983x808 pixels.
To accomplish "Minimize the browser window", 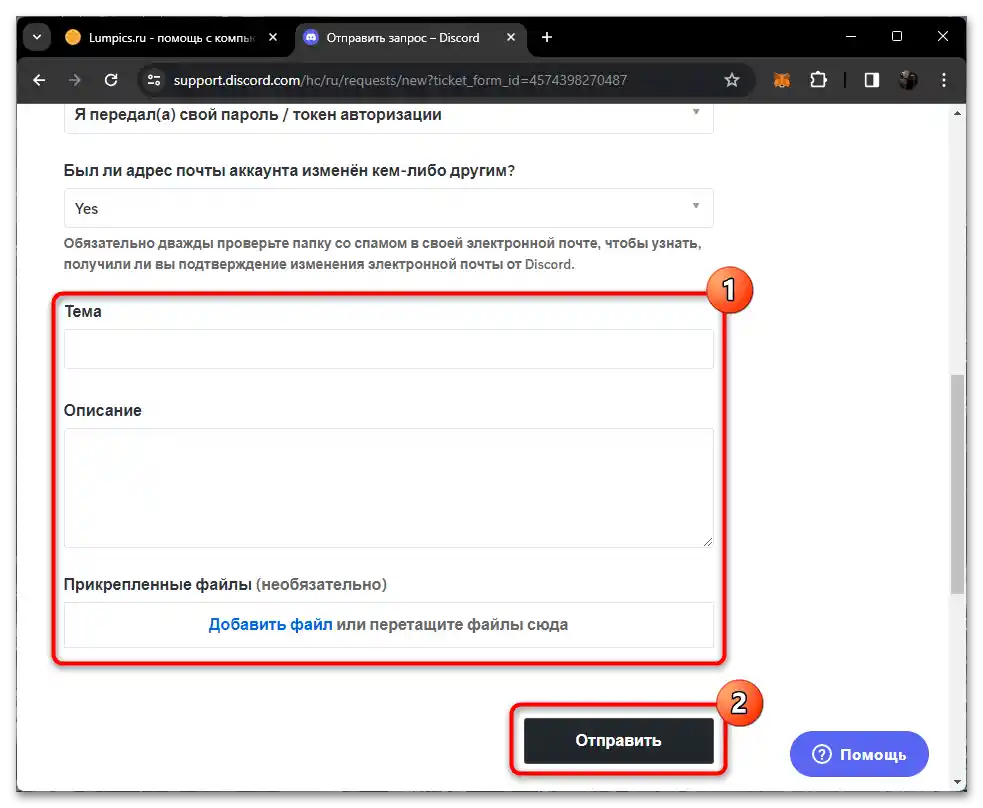I will click(851, 37).
